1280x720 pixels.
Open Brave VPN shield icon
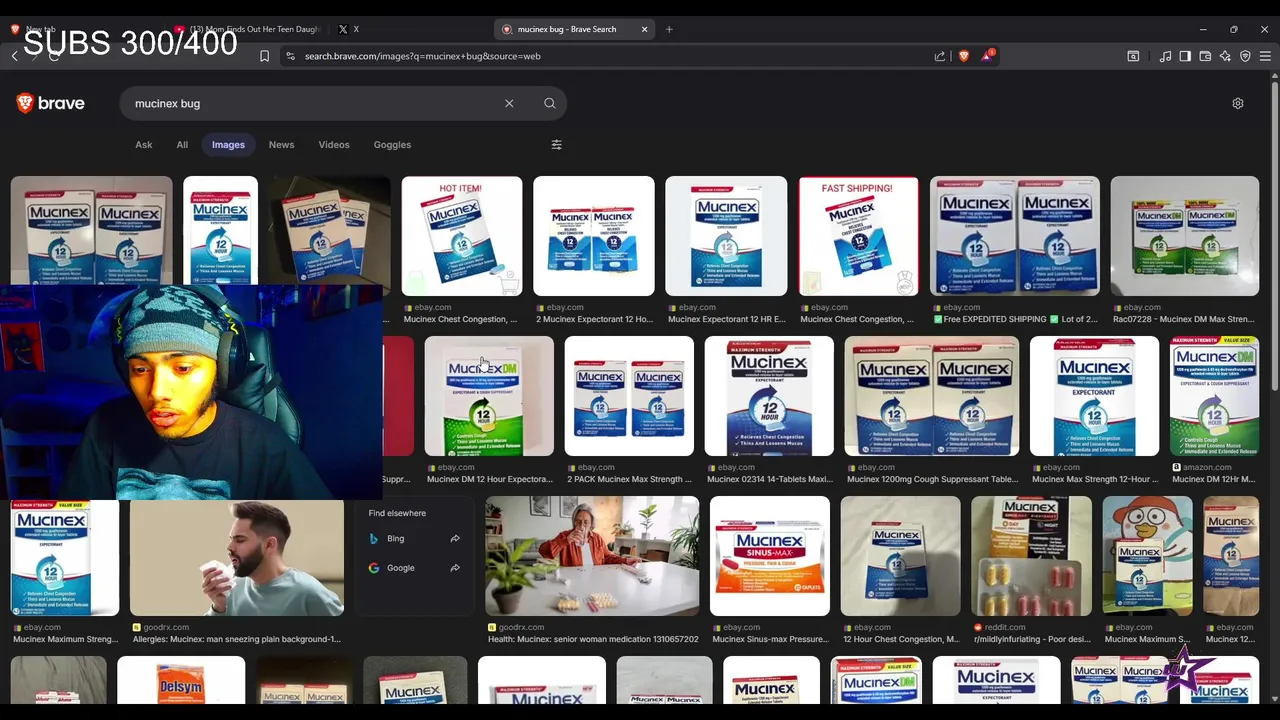click(x=1245, y=56)
